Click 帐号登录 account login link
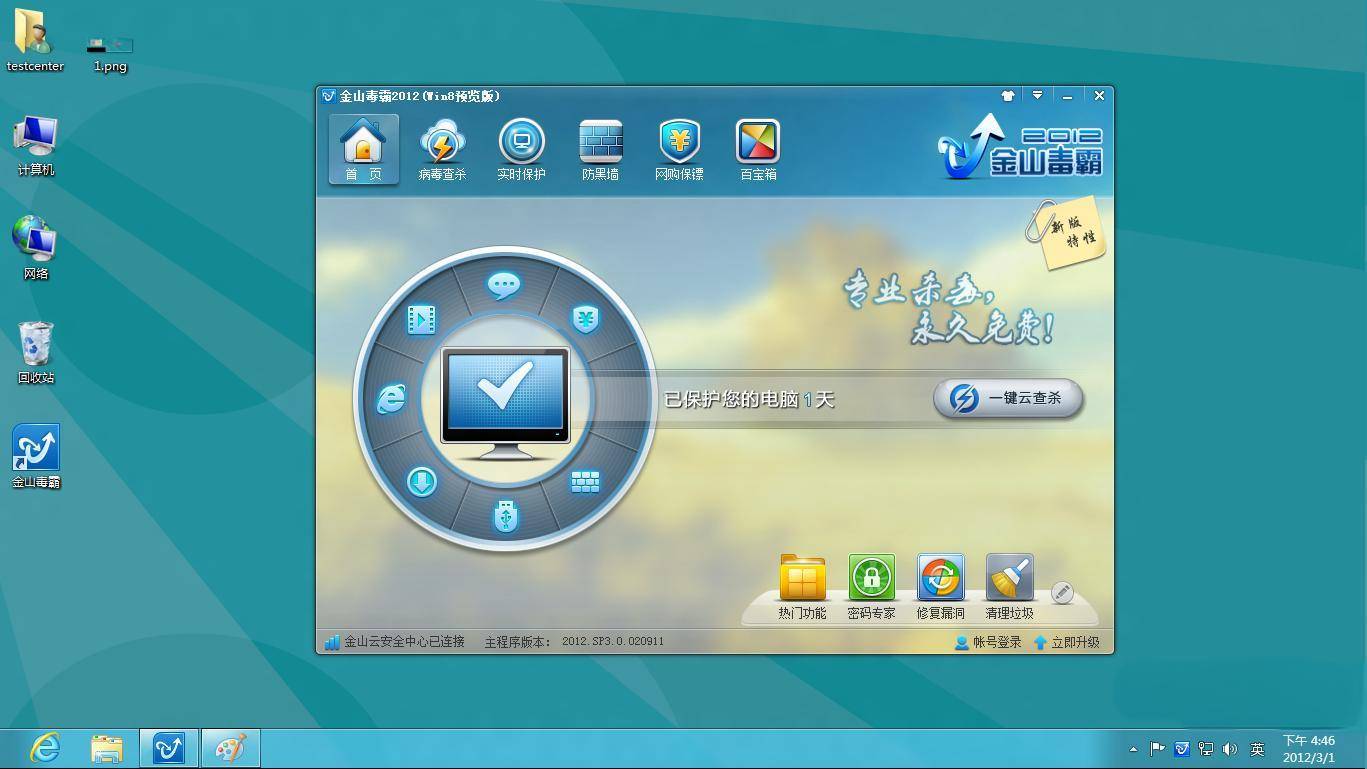Viewport: 1367px width, 769px height. tap(988, 642)
